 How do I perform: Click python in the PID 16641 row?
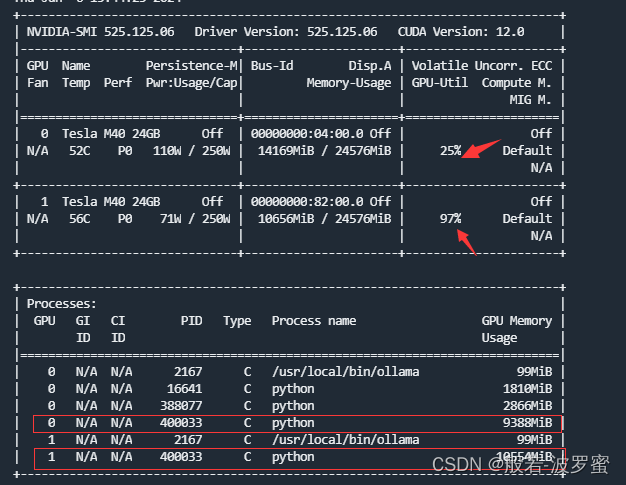[293, 390]
